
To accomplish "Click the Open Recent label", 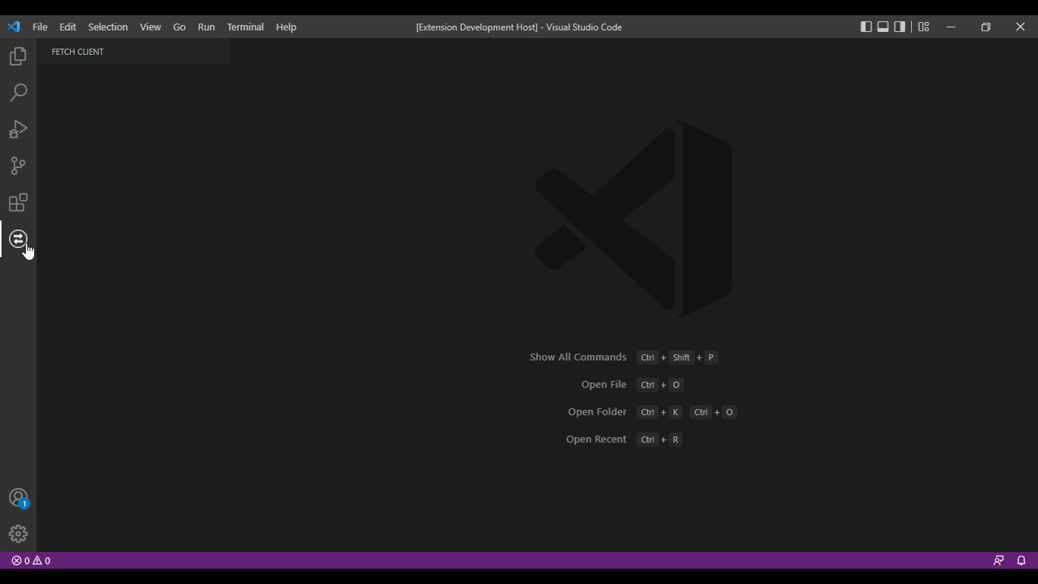I will click(x=596, y=439).
